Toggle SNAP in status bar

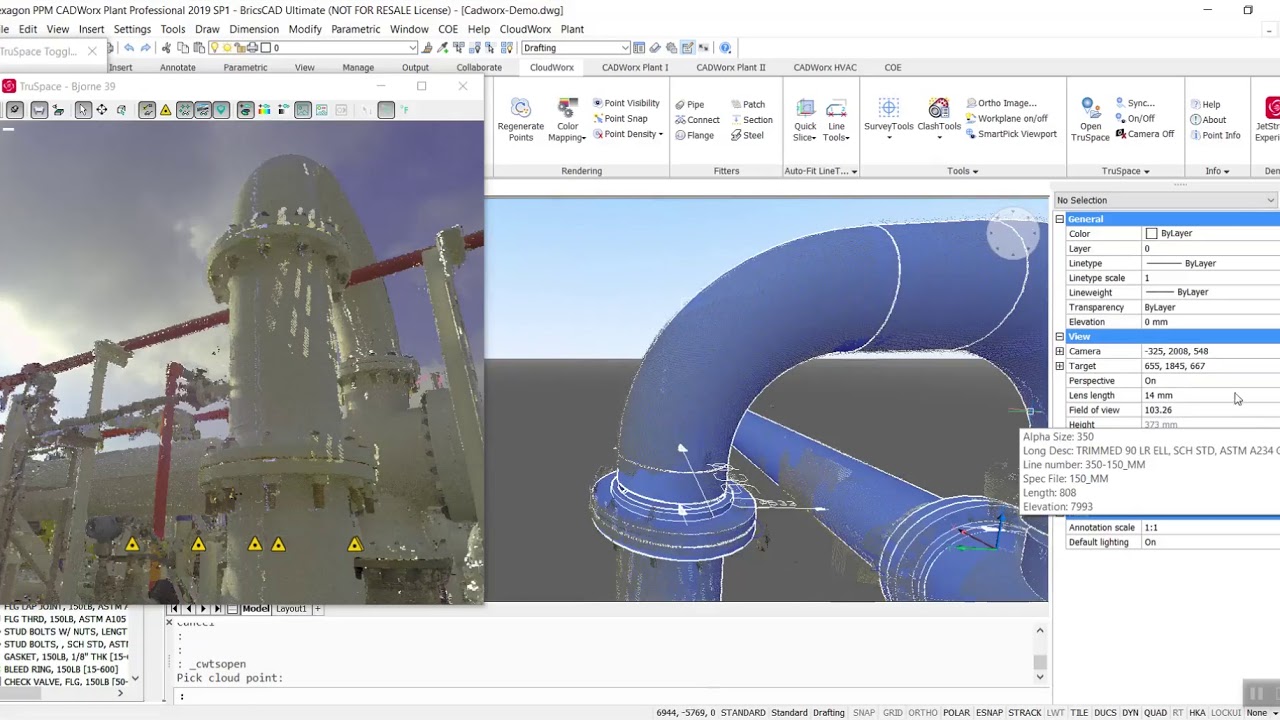pyautogui.click(x=864, y=713)
